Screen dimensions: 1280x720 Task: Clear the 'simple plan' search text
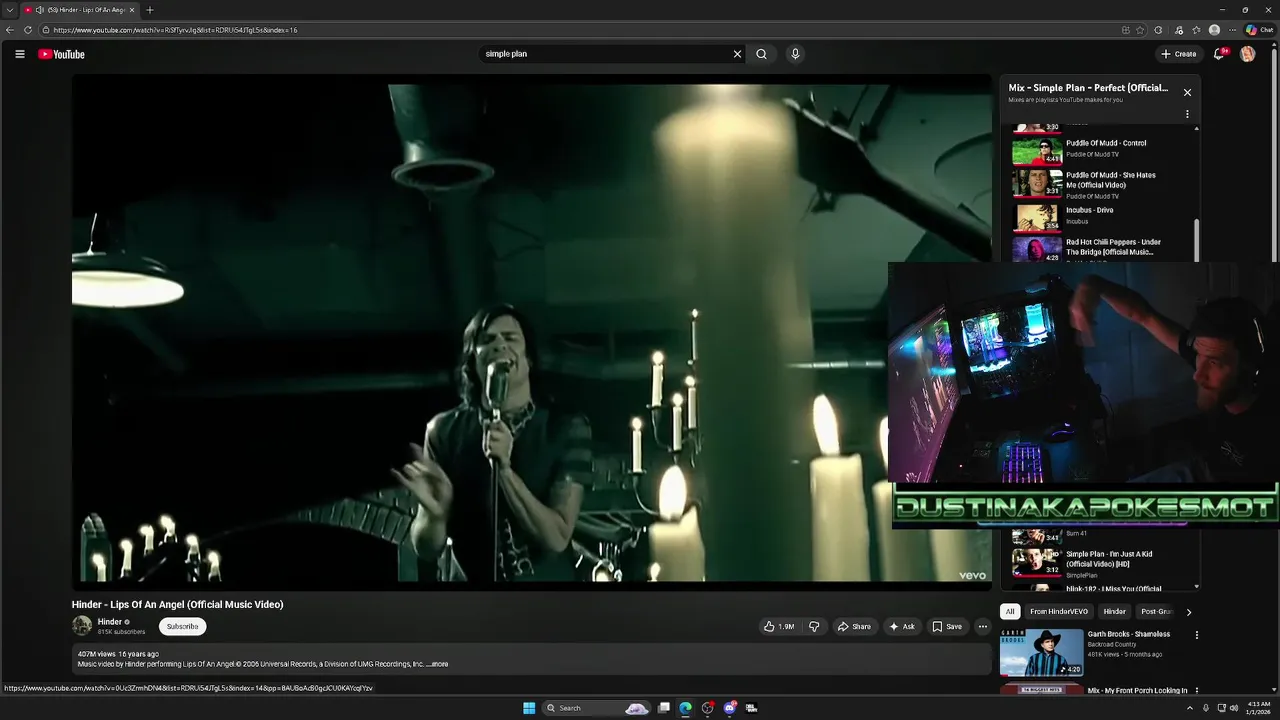click(x=737, y=54)
